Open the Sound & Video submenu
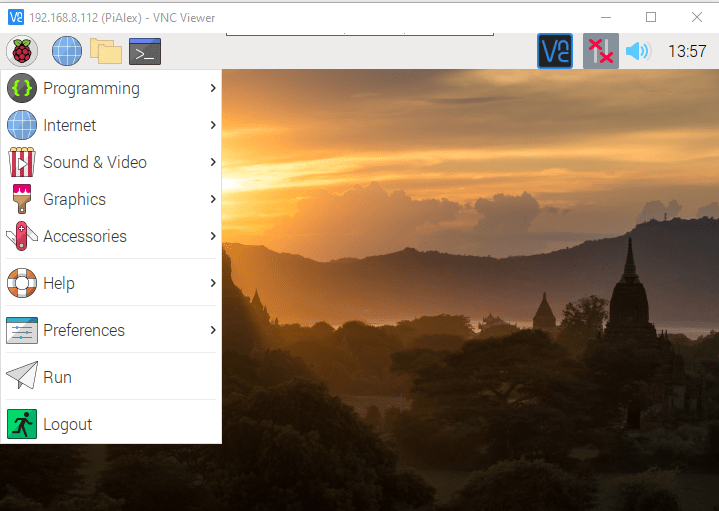This screenshot has width=719, height=511. pos(111,162)
